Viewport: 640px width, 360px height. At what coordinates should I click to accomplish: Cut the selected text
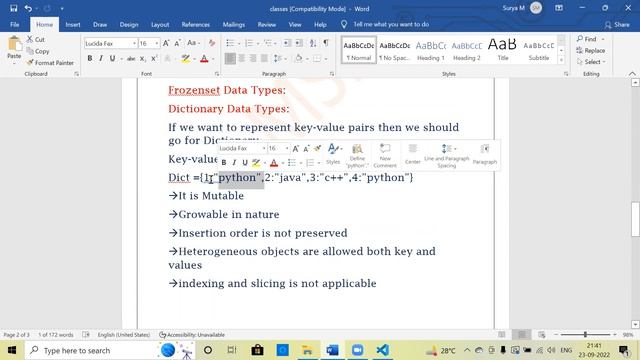pos(36,40)
